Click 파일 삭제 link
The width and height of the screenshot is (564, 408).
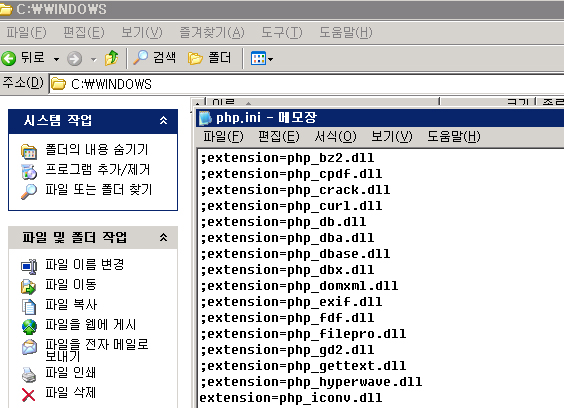click(x=70, y=393)
